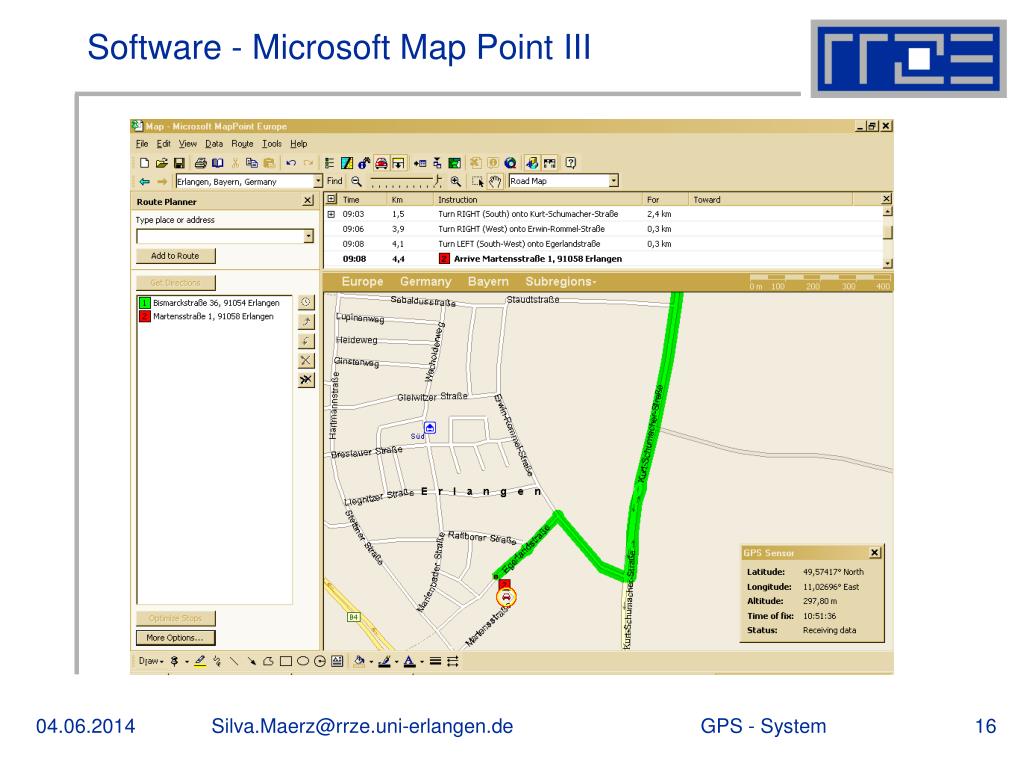
Task: Click the clock schedule stop icon
Action: tap(306, 302)
